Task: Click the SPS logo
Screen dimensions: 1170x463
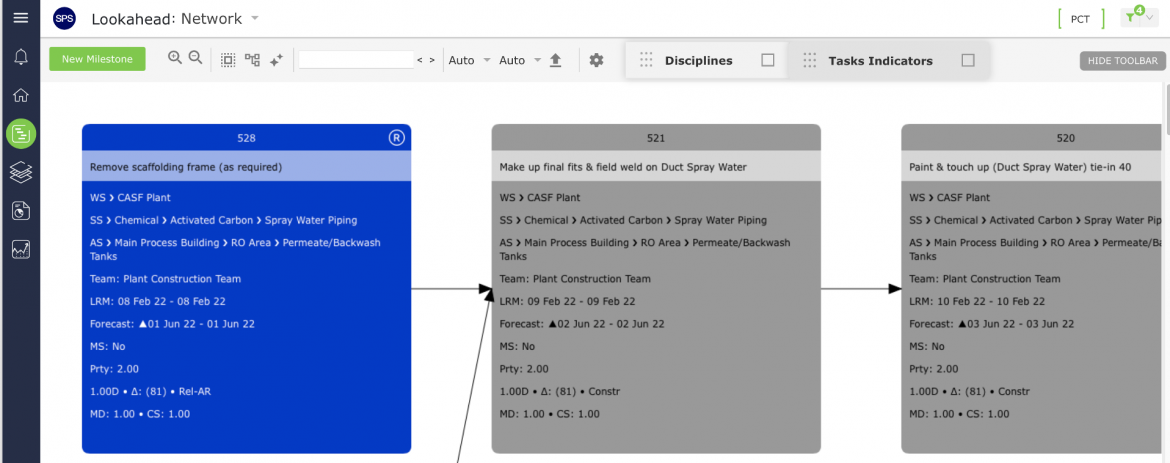Action: [65, 19]
